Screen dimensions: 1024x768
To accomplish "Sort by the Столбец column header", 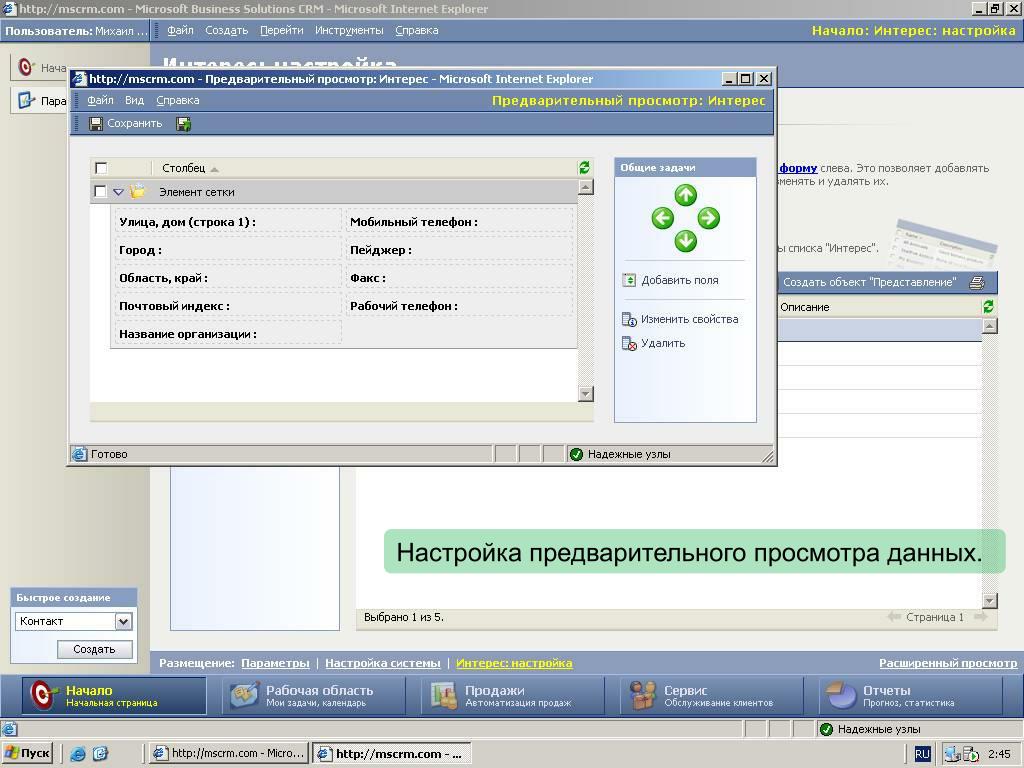I will click(184, 168).
